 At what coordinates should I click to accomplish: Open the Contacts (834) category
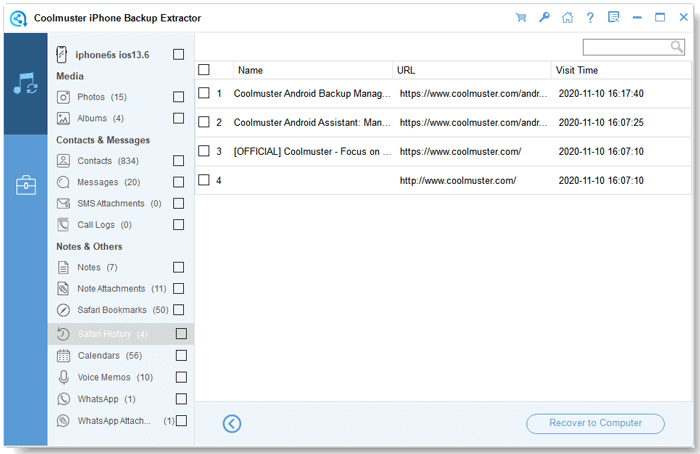(x=108, y=161)
